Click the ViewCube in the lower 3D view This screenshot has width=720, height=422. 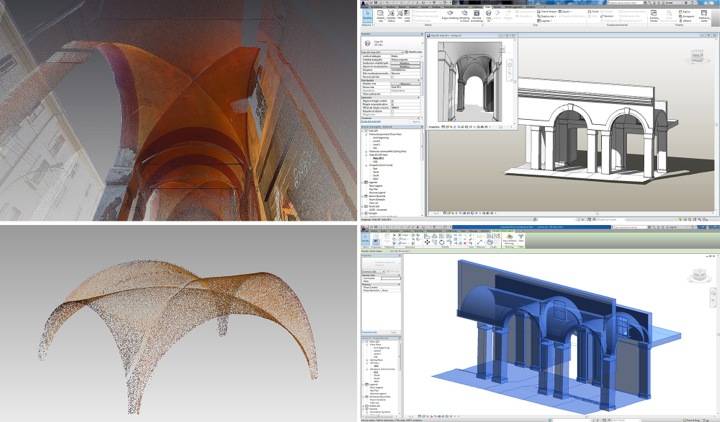698,276
